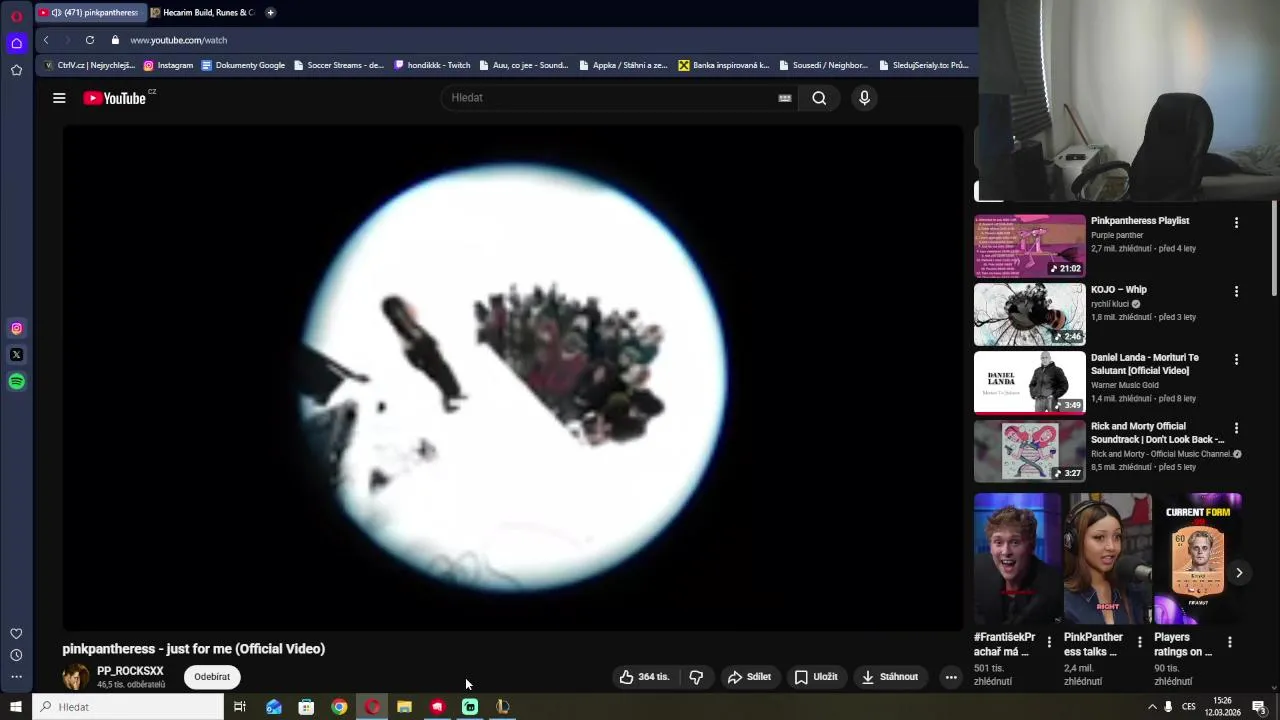View site info via the padlock icon

(x=115, y=40)
